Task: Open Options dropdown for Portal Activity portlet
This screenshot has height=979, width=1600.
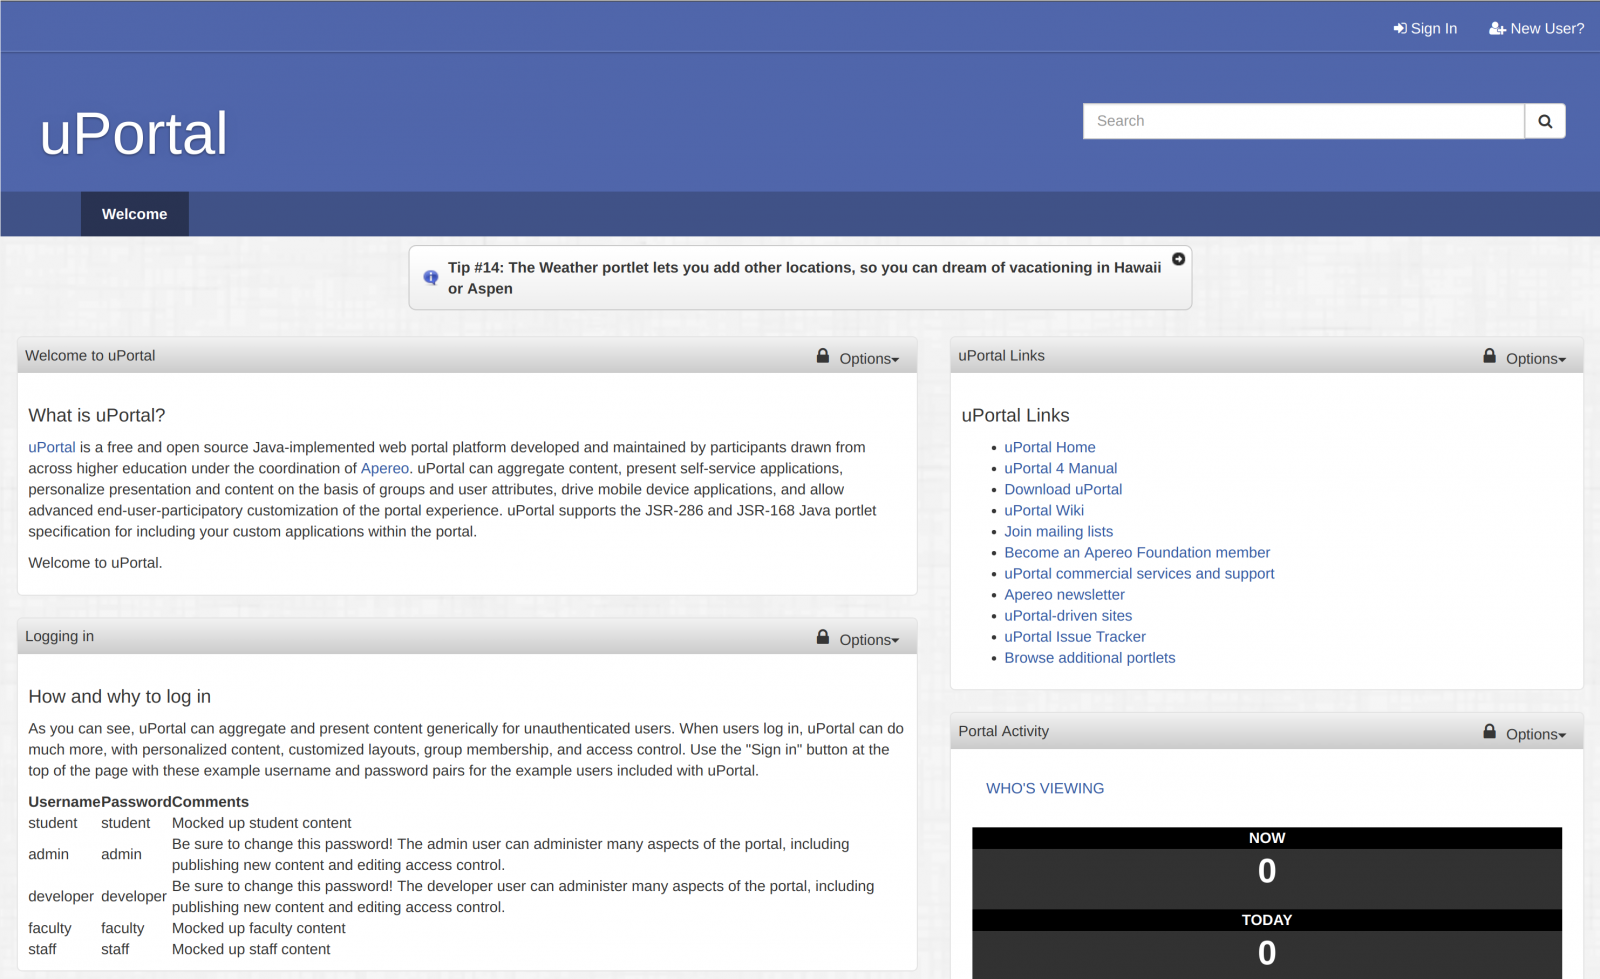Action: pyautogui.click(x=1536, y=734)
